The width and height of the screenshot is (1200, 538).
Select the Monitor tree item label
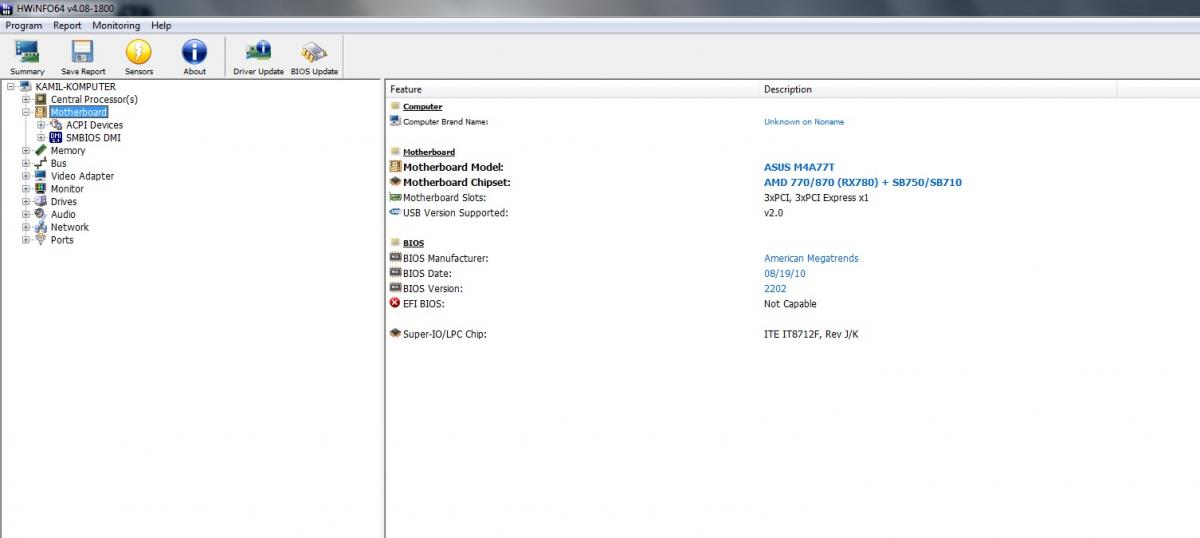click(67, 189)
